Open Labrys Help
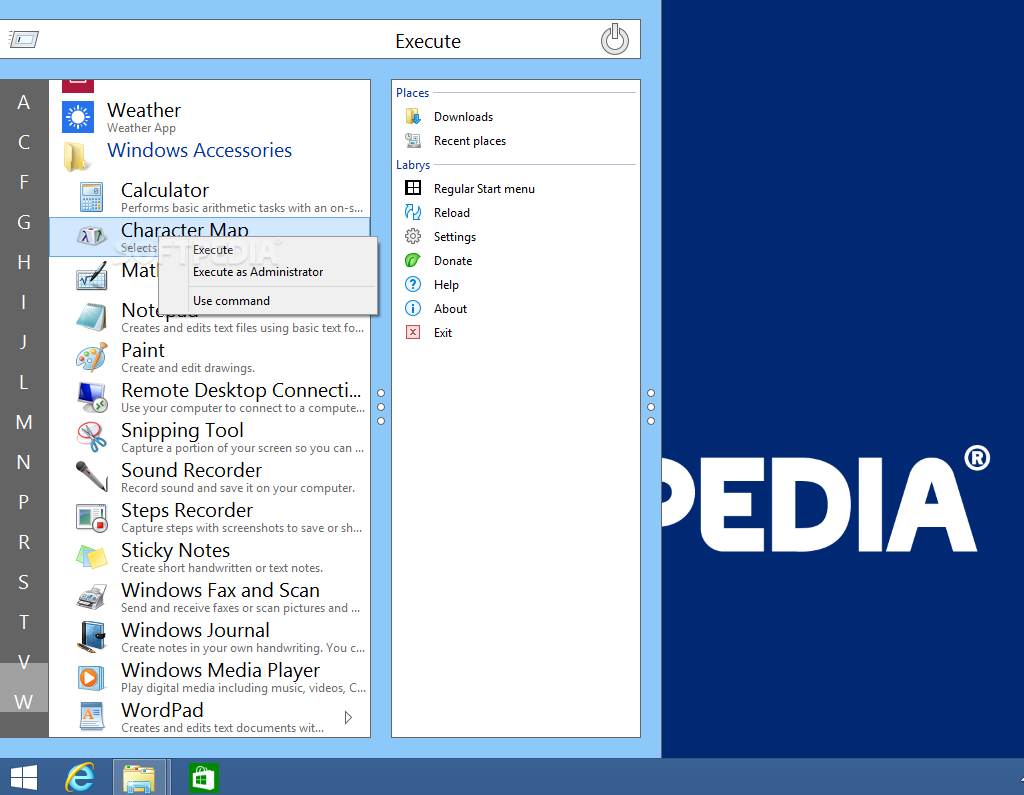The height and width of the screenshot is (795, 1024). [x=446, y=285]
